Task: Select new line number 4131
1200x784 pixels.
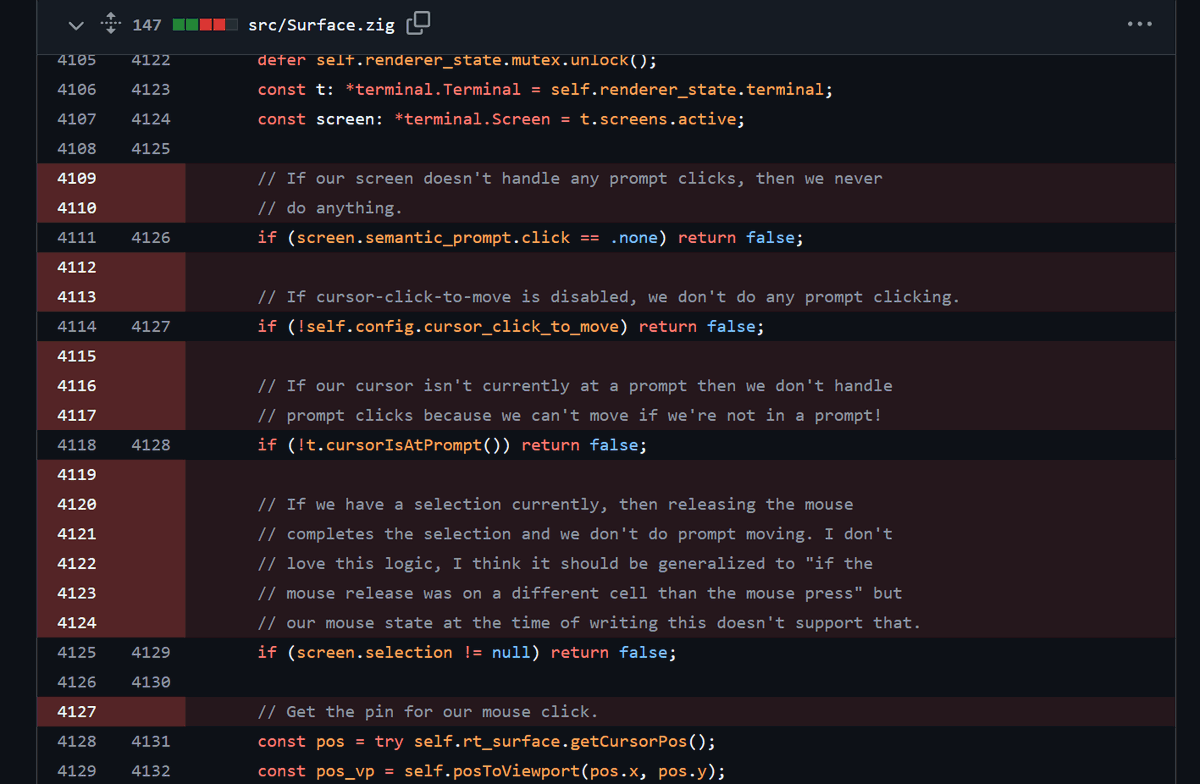Action: pyautogui.click(x=150, y=741)
